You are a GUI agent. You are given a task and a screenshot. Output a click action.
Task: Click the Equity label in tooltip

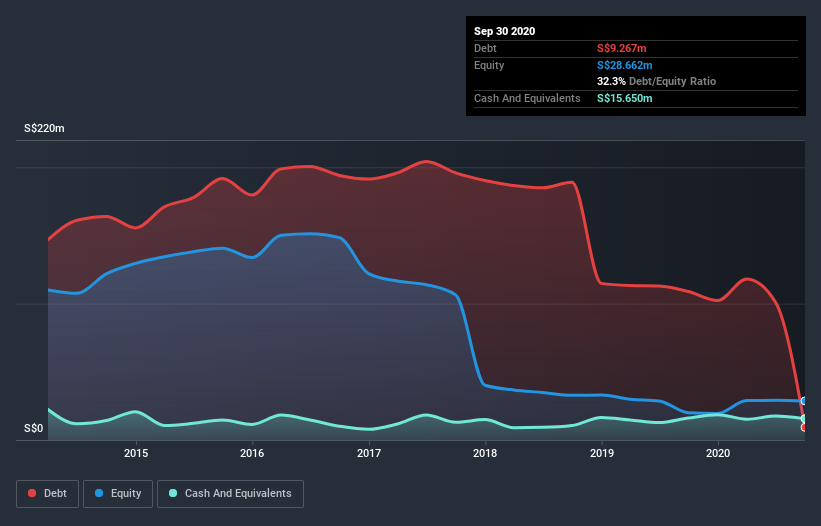point(489,65)
